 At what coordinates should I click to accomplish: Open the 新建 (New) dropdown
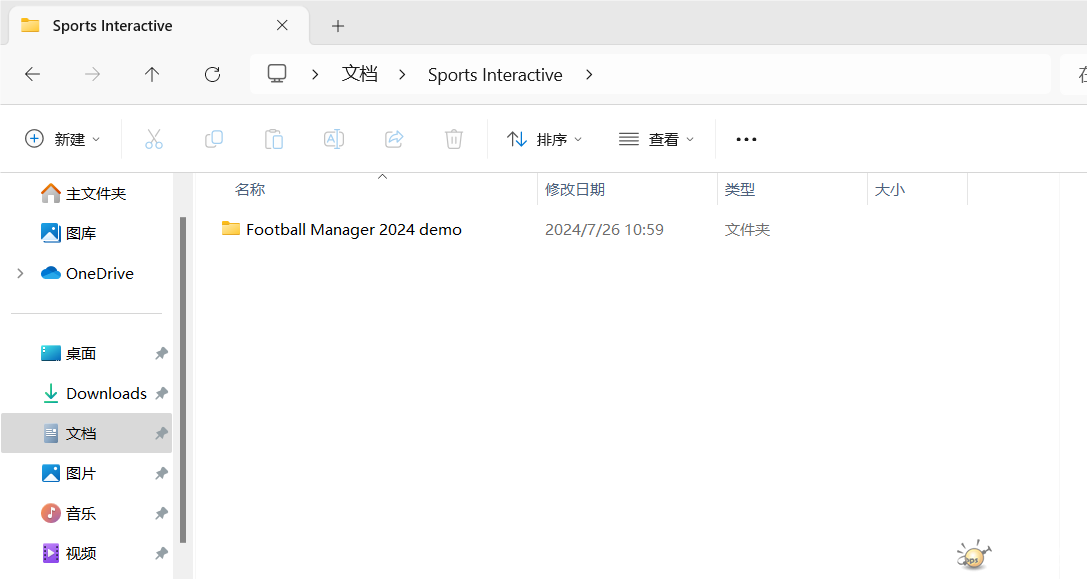click(x=62, y=139)
